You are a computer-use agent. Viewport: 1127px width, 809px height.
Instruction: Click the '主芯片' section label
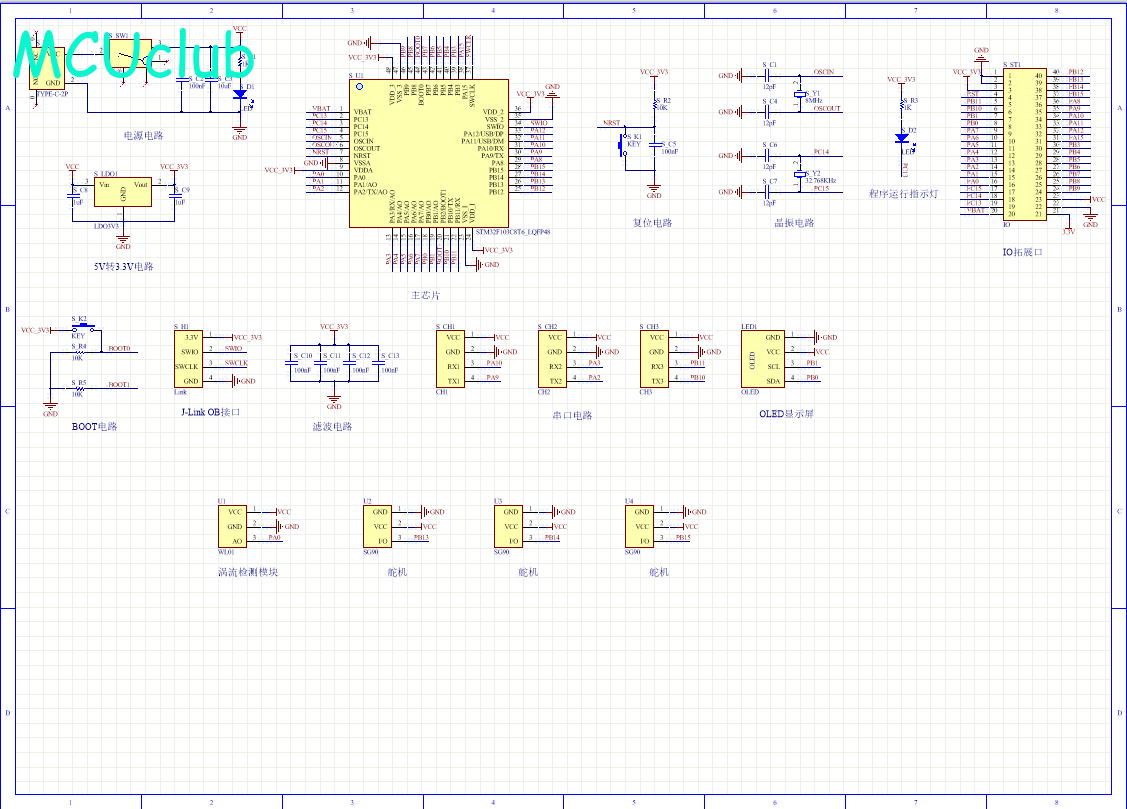pos(426,295)
